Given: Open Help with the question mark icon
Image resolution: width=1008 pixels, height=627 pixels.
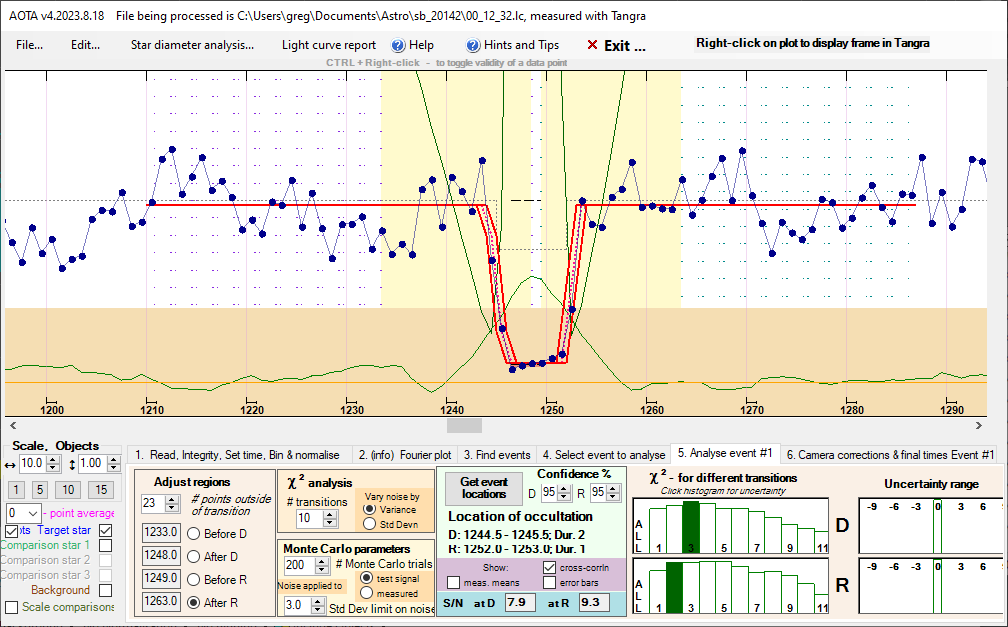Looking at the screenshot, I should pos(398,45).
